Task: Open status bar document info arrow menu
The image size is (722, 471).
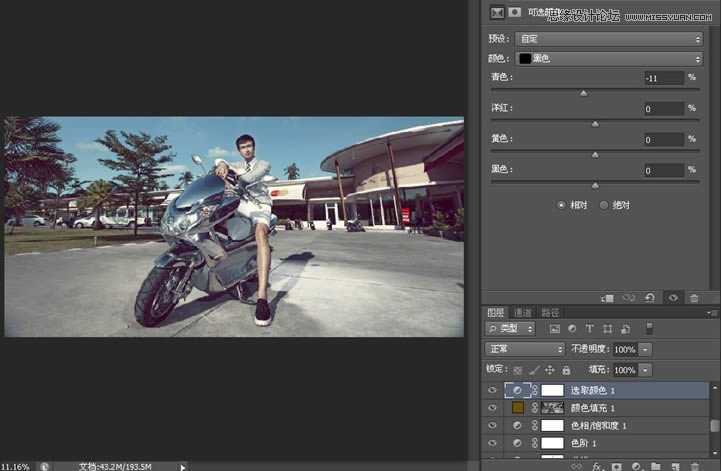Action: [x=183, y=467]
